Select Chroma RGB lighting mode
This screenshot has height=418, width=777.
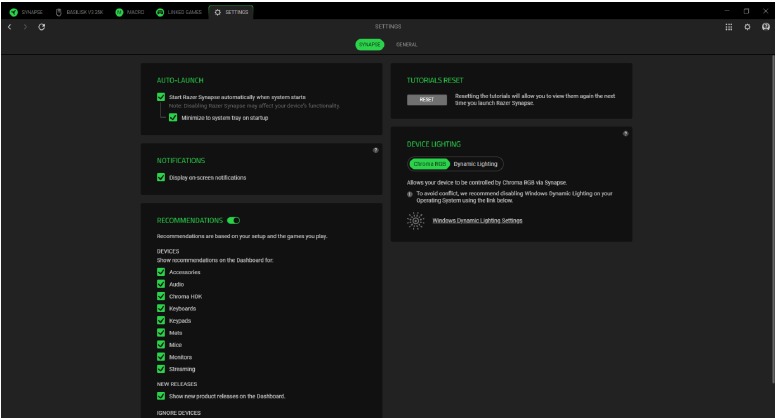[x=430, y=164]
